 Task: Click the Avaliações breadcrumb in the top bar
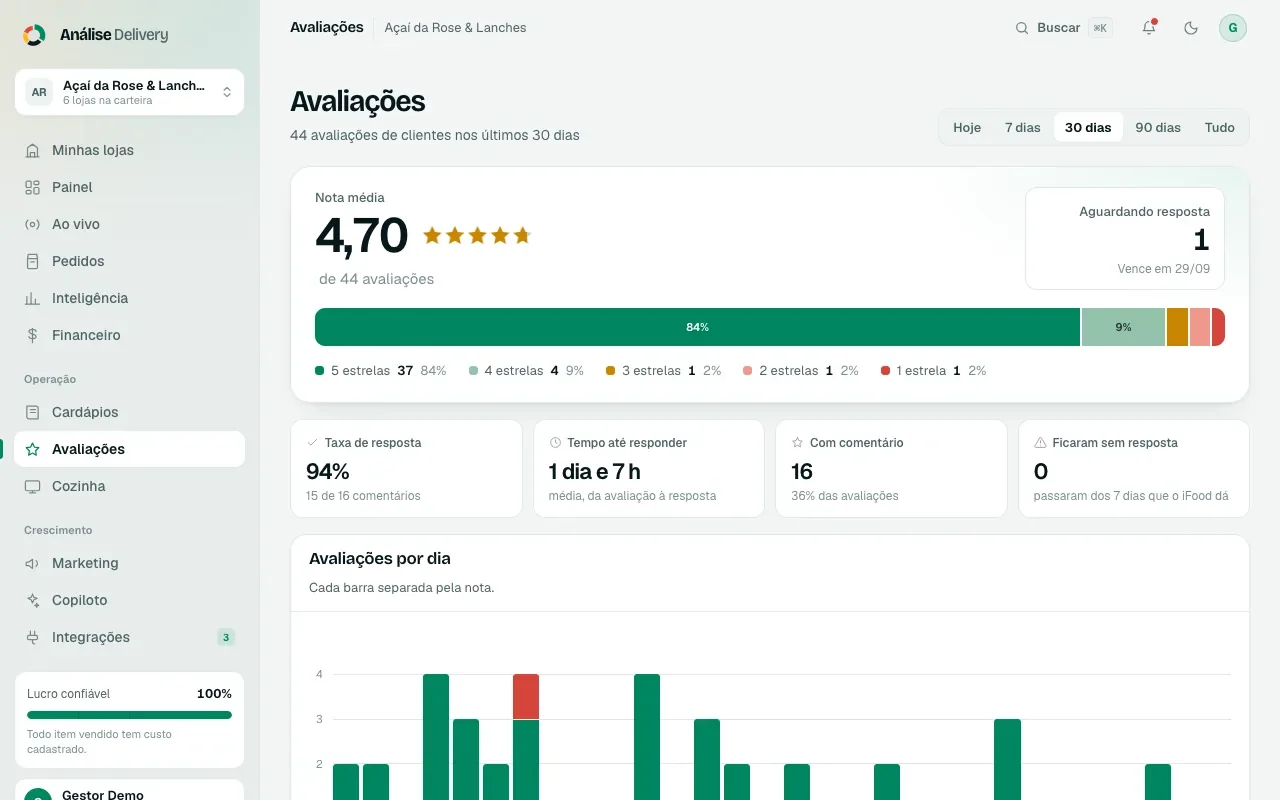click(x=327, y=27)
